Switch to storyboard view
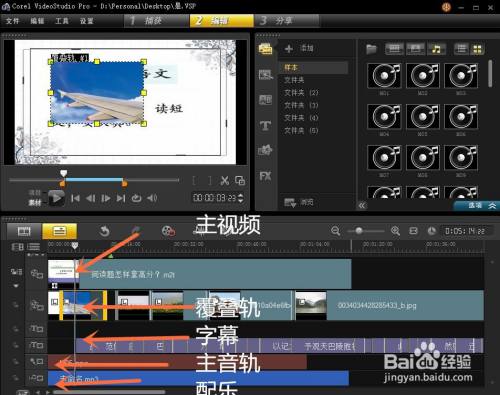 tap(24, 231)
